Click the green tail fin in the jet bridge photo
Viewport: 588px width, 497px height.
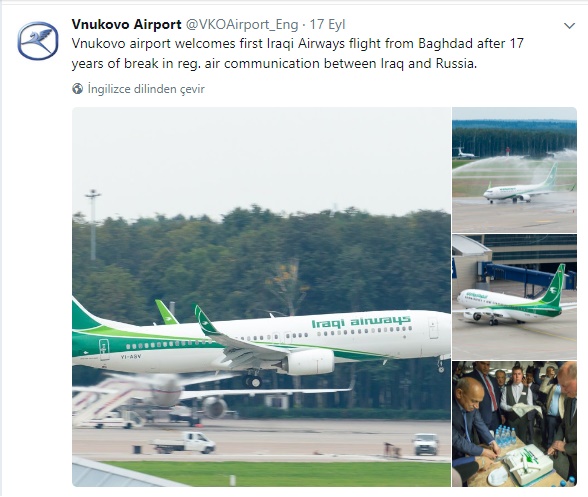pyautogui.click(x=554, y=285)
